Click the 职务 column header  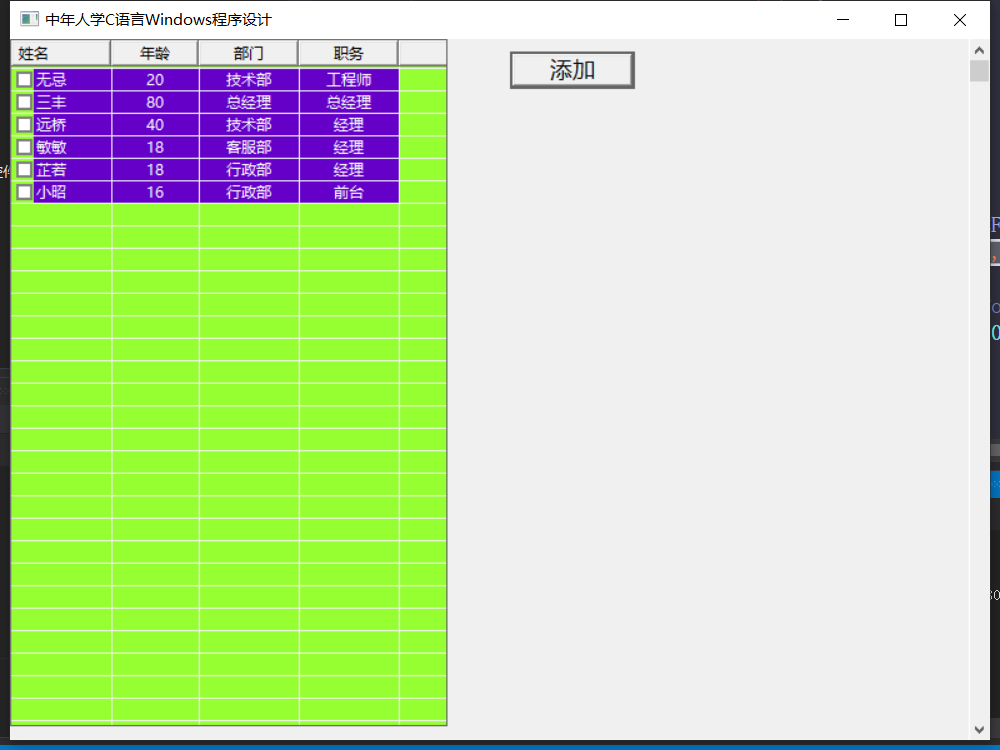point(348,53)
